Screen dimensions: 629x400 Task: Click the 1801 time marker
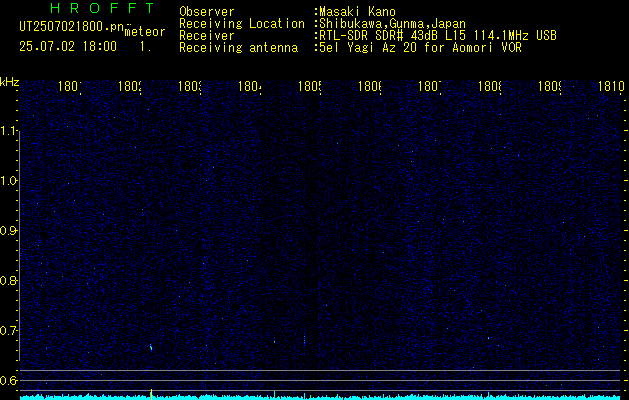click(x=70, y=86)
